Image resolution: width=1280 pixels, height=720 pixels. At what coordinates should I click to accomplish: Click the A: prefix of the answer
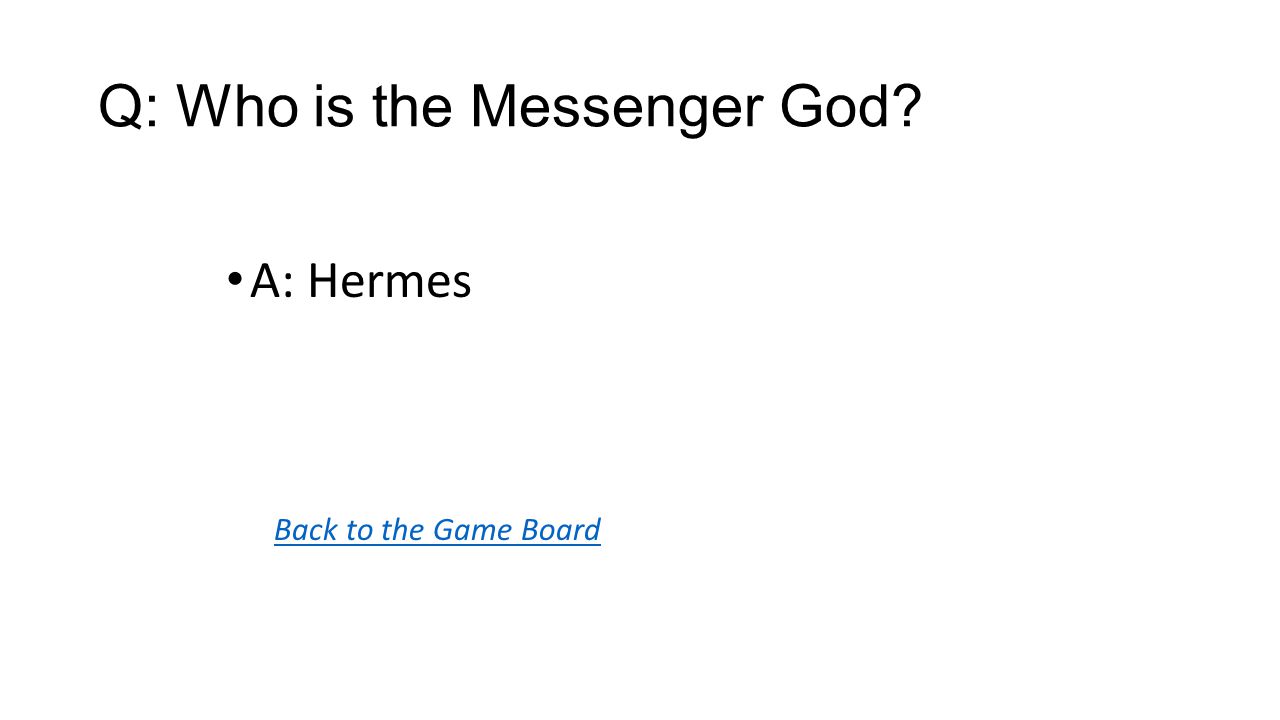(x=270, y=282)
